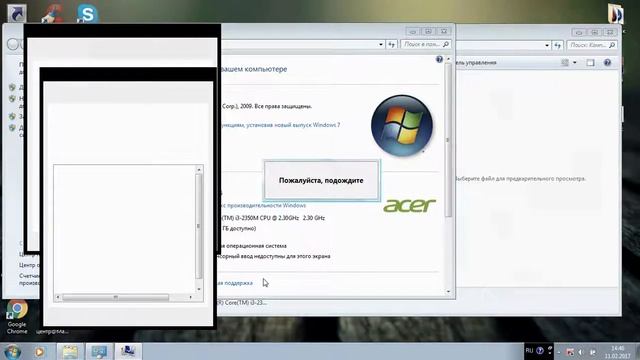Refresh the address bar in System window
640x360 pixels.
391,44
